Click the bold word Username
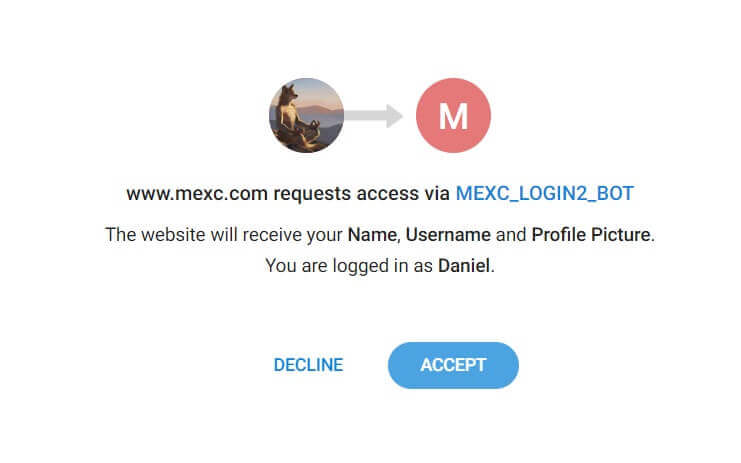Screen dimensions: 741x463 tap(447, 235)
